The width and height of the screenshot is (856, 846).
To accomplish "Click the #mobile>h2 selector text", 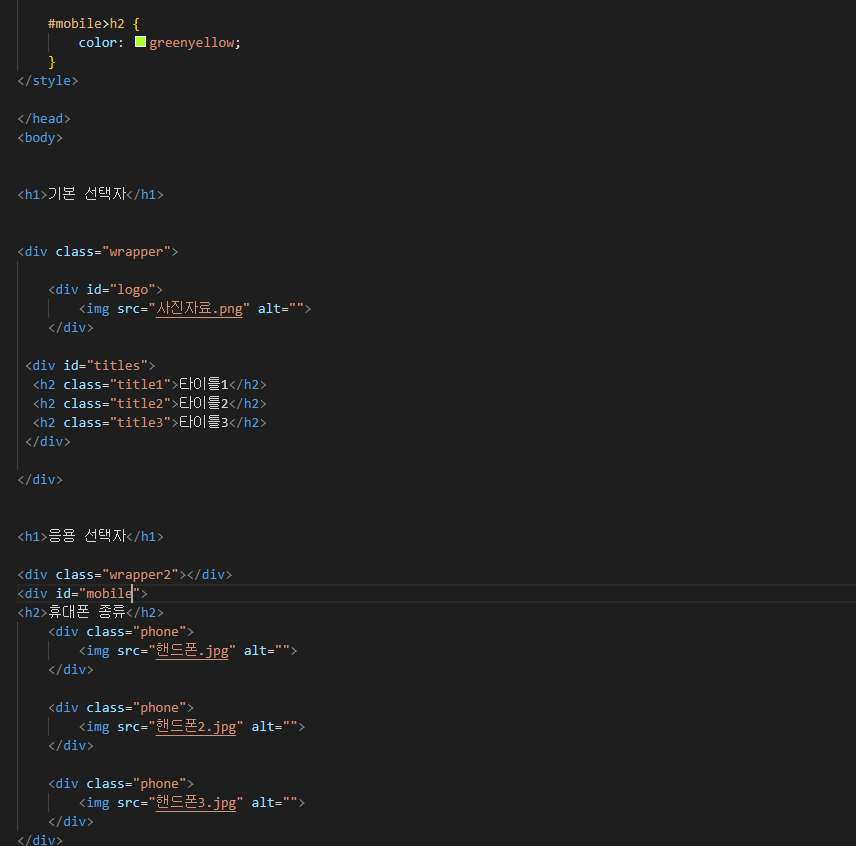I will pyautogui.click(x=86, y=23).
